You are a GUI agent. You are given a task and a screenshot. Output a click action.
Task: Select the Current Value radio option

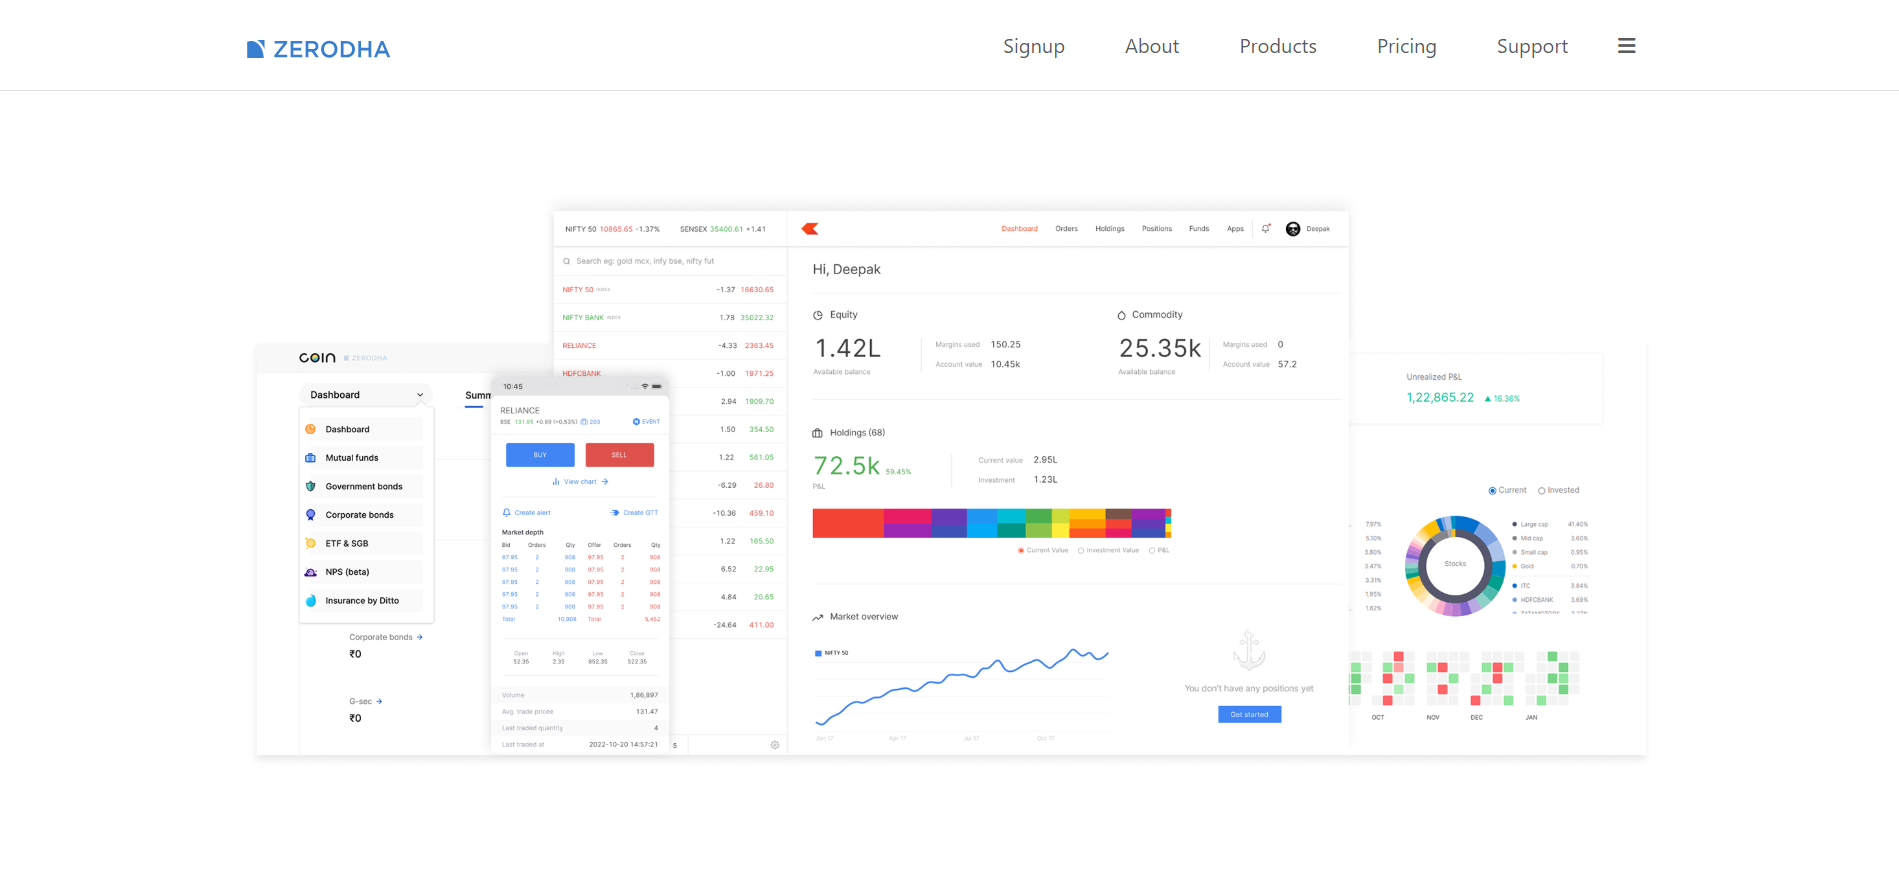click(1021, 550)
